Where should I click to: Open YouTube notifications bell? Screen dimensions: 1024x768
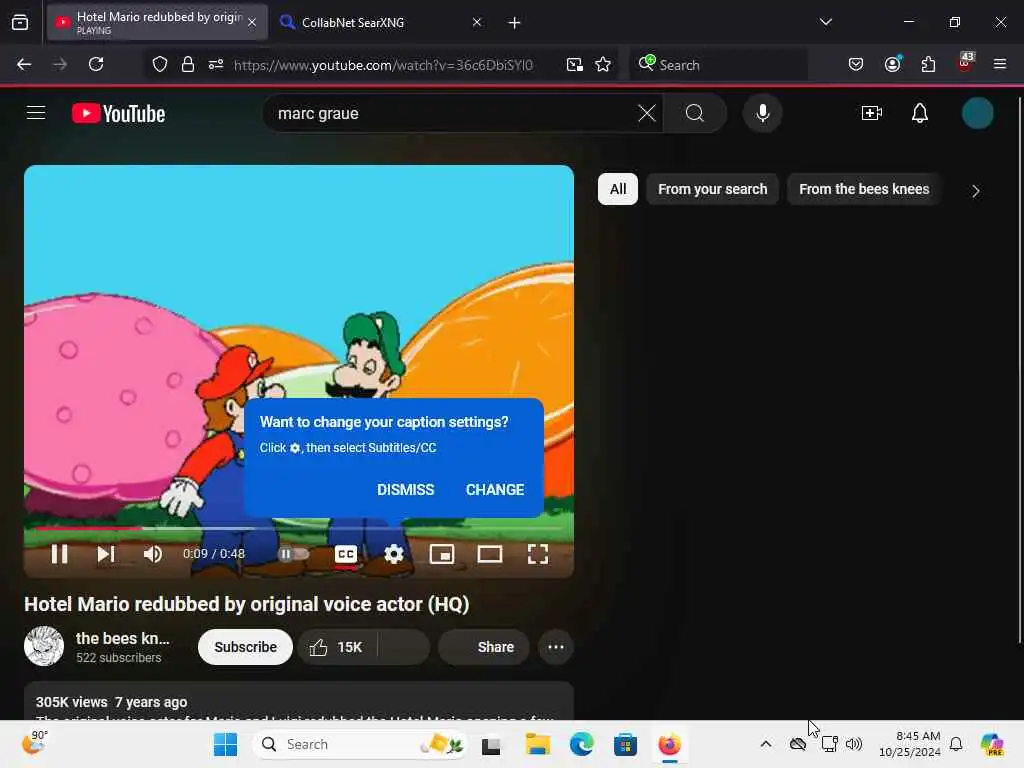pos(920,114)
